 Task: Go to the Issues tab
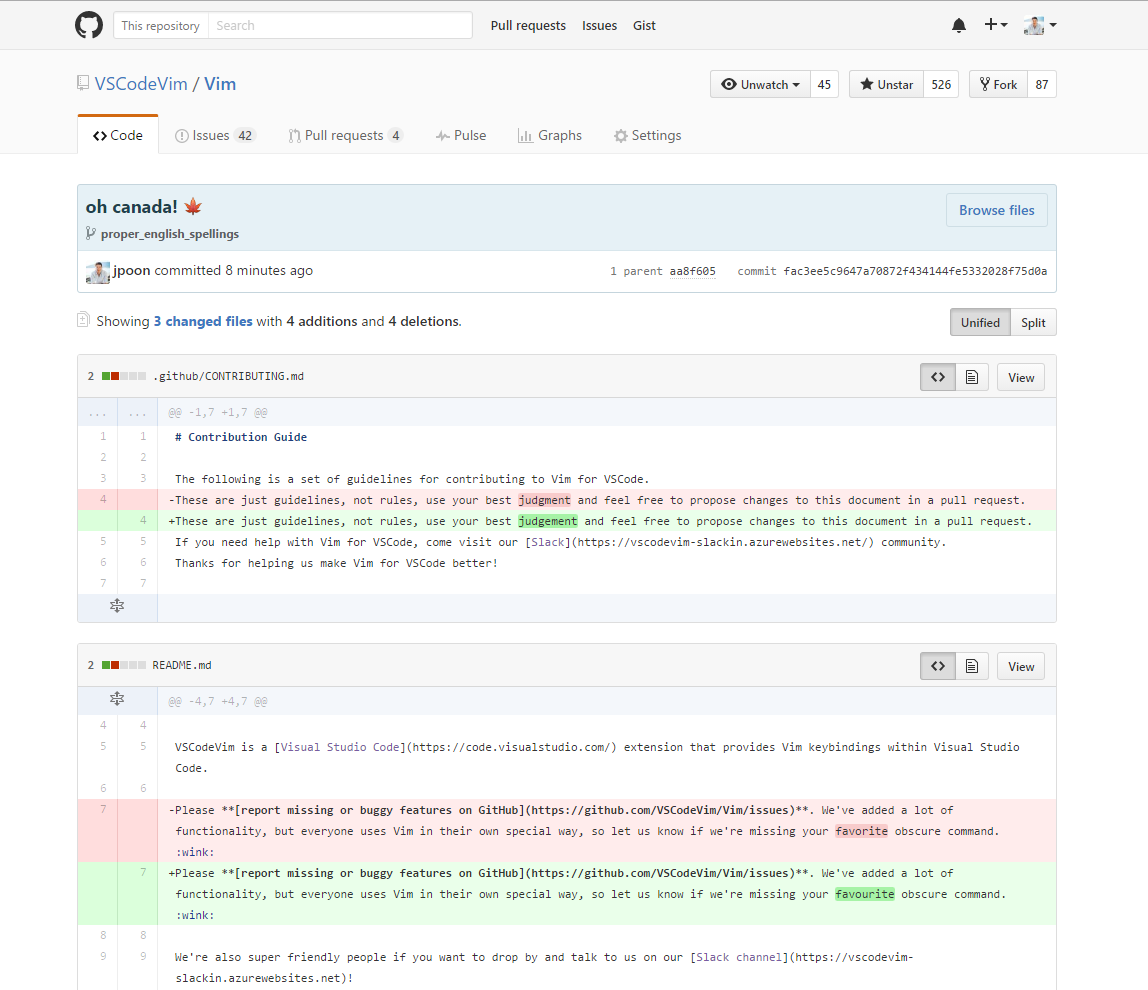214,135
